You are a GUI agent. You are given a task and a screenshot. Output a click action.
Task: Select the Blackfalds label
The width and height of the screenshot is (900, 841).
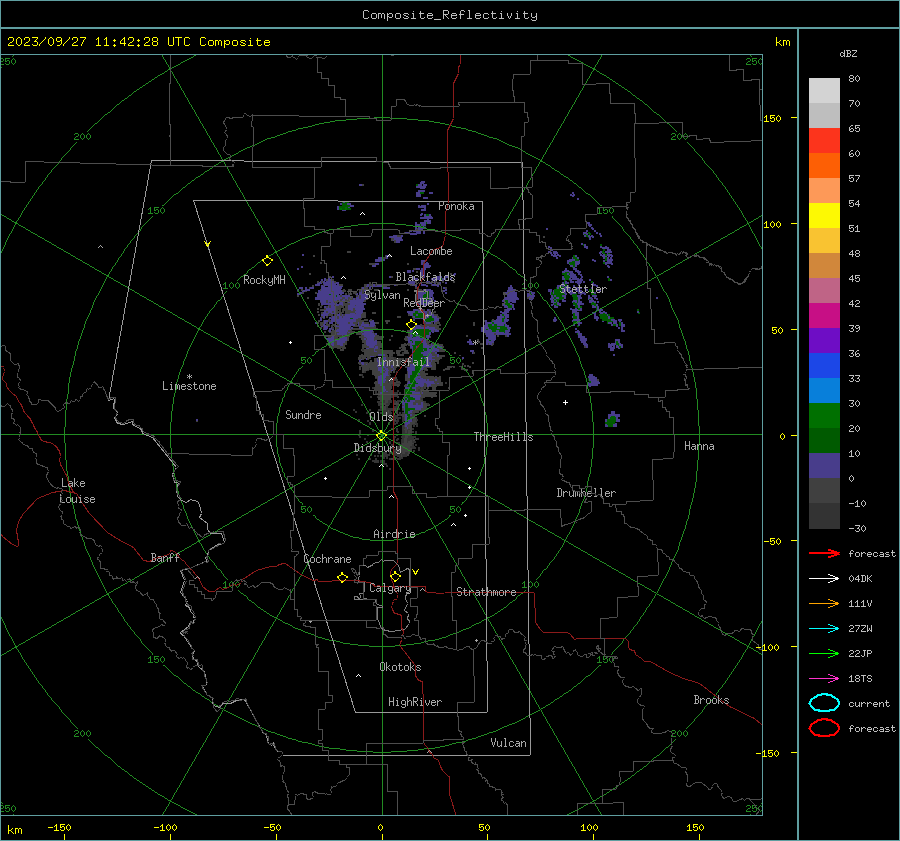click(x=425, y=277)
